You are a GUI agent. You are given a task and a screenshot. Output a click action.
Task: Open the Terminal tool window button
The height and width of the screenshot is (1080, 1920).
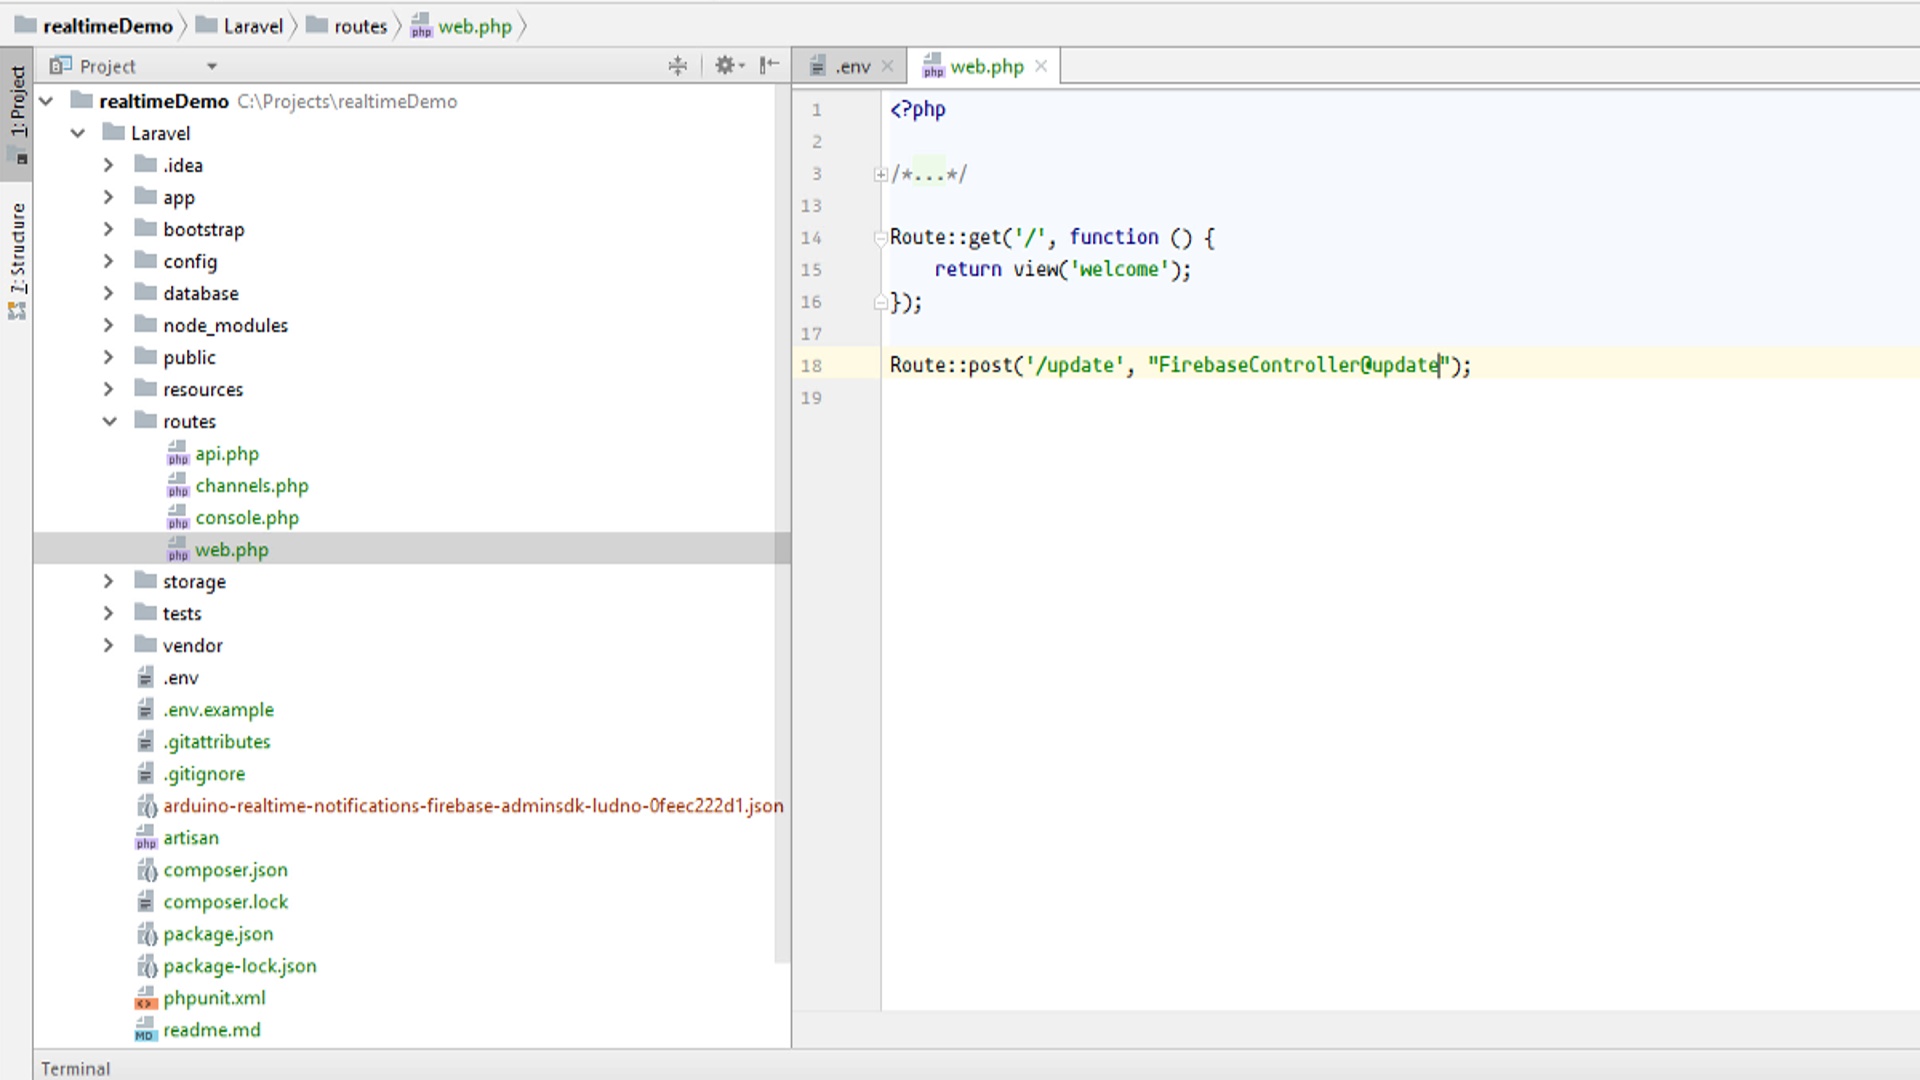[x=75, y=1068]
